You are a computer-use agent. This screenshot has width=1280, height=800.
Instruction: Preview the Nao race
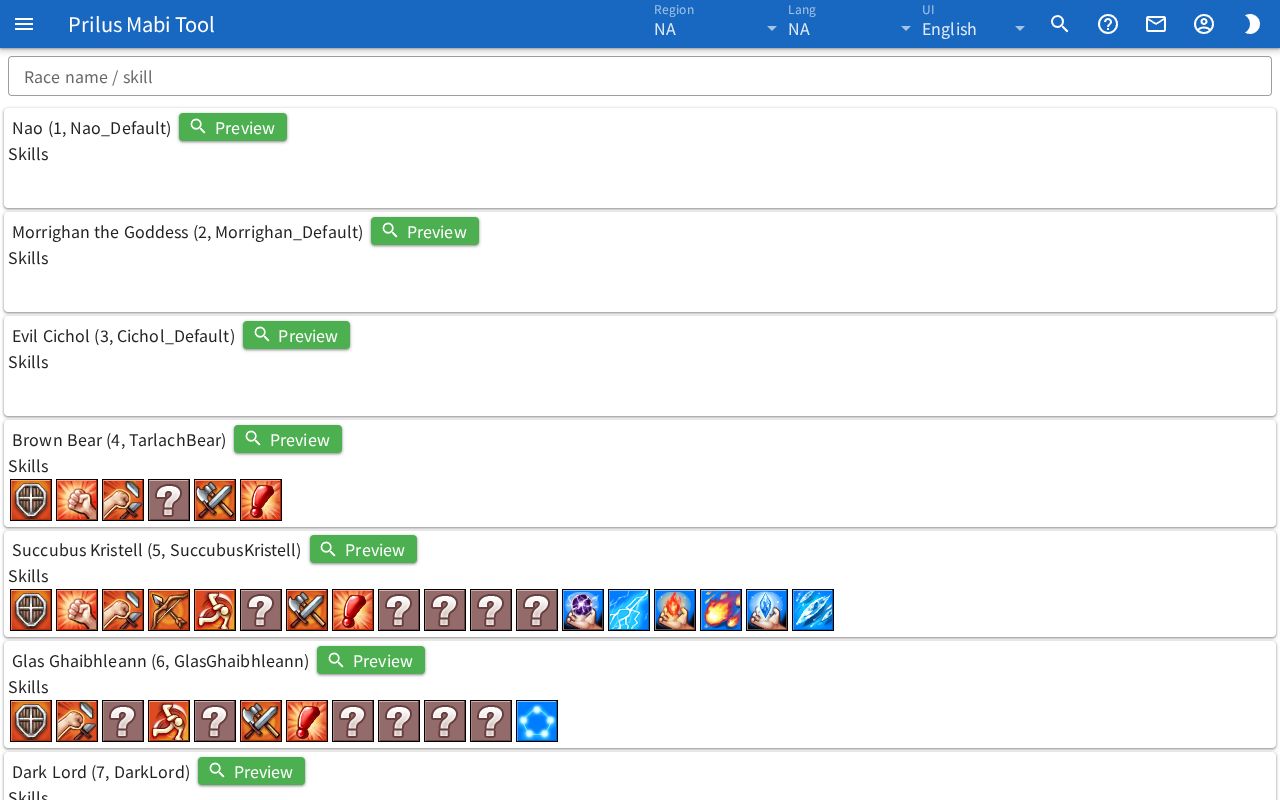click(x=233, y=127)
